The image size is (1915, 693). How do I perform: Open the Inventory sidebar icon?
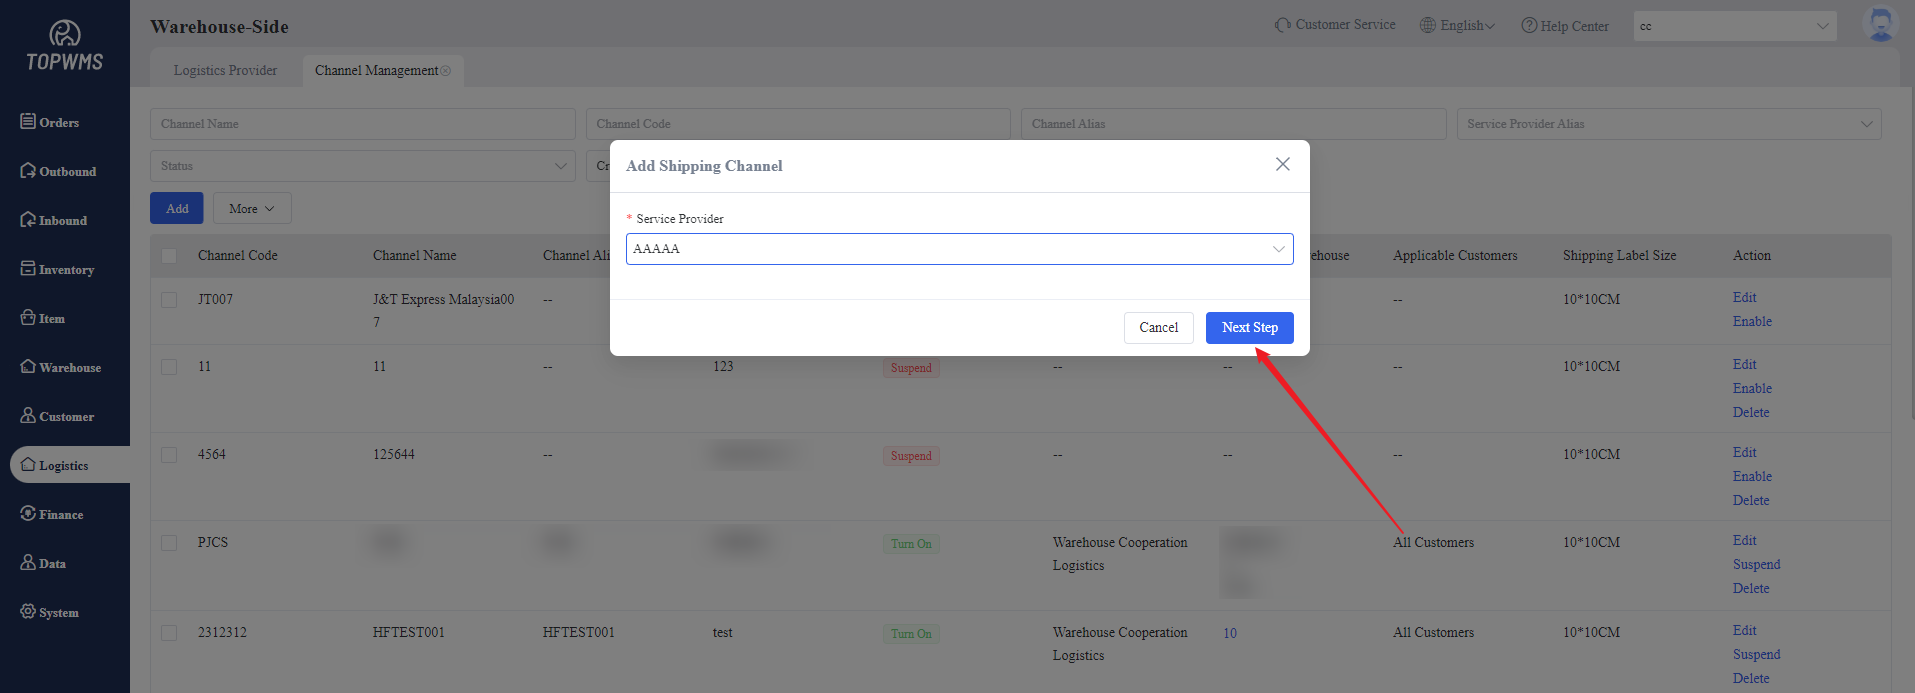tap(28, 269)
